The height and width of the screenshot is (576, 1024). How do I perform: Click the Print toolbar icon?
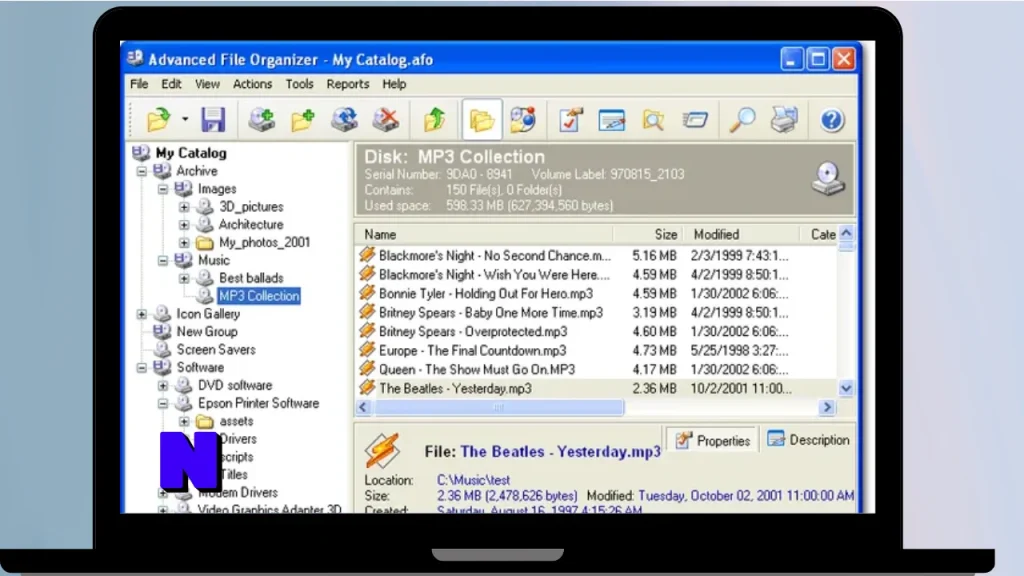(x=784, y=120)
